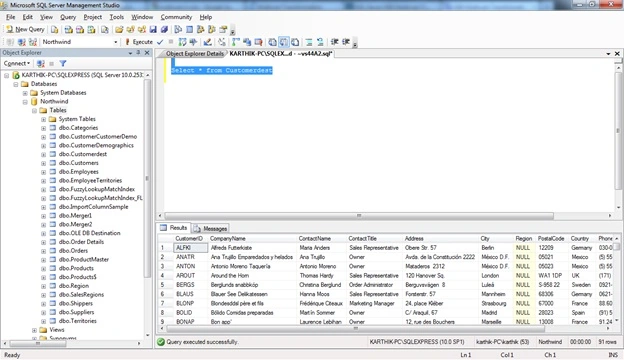
Task: Uncomment the selected lines icon
Action: pos(320,42)
